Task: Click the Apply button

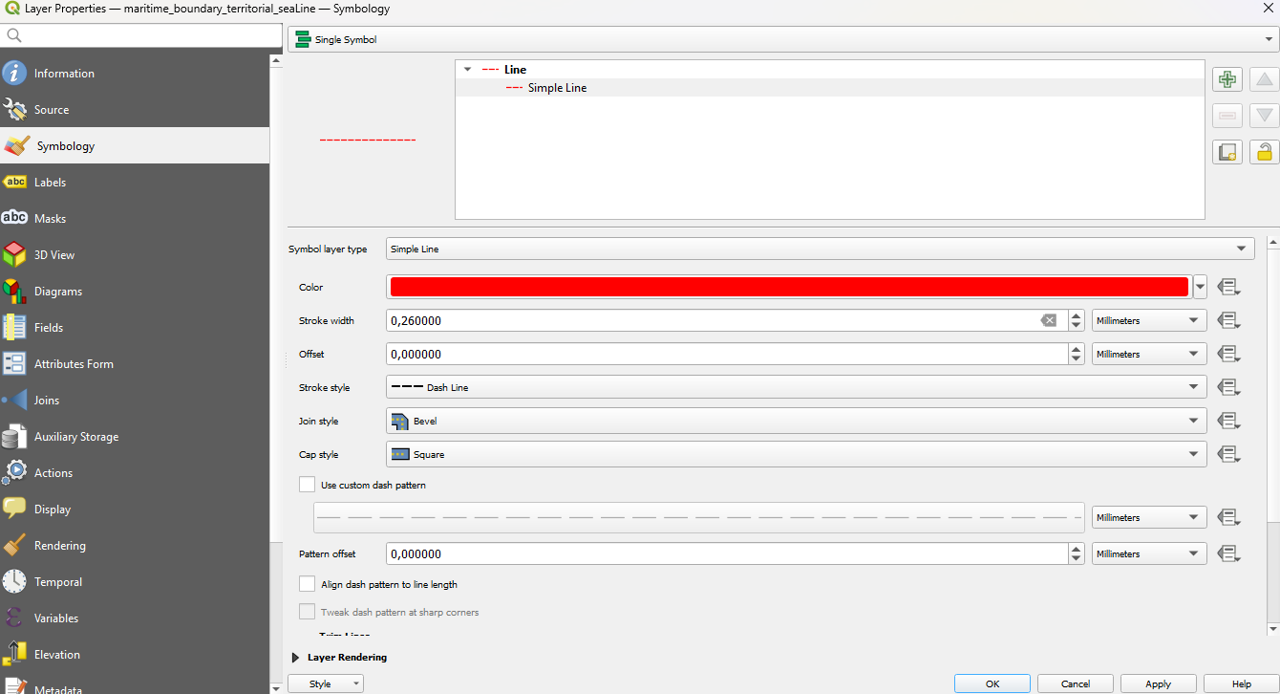Action: 1158,684
